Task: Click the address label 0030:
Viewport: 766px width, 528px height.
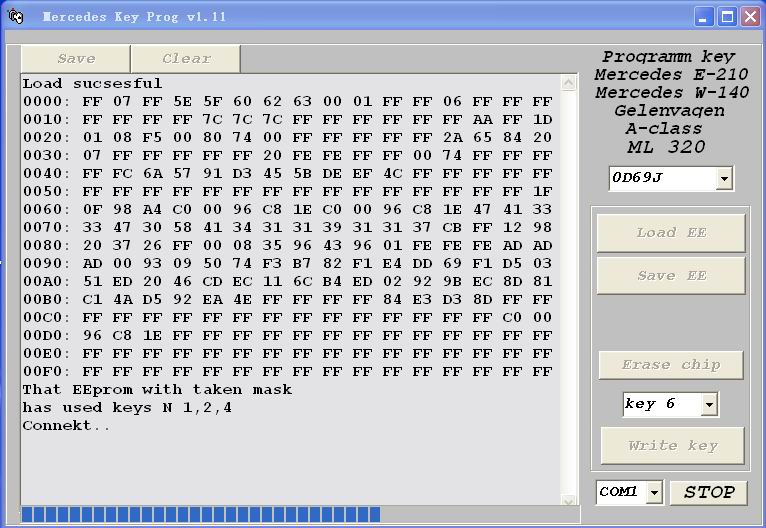Action: (46, 155)
